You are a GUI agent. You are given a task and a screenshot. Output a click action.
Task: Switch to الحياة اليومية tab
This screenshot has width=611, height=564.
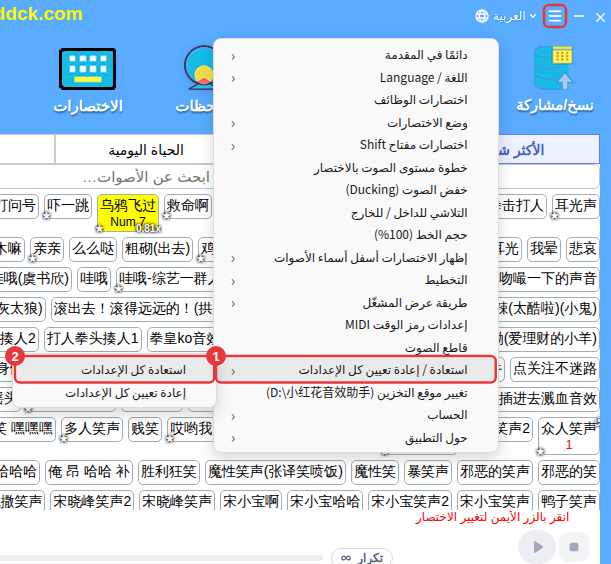coord(134,150)
